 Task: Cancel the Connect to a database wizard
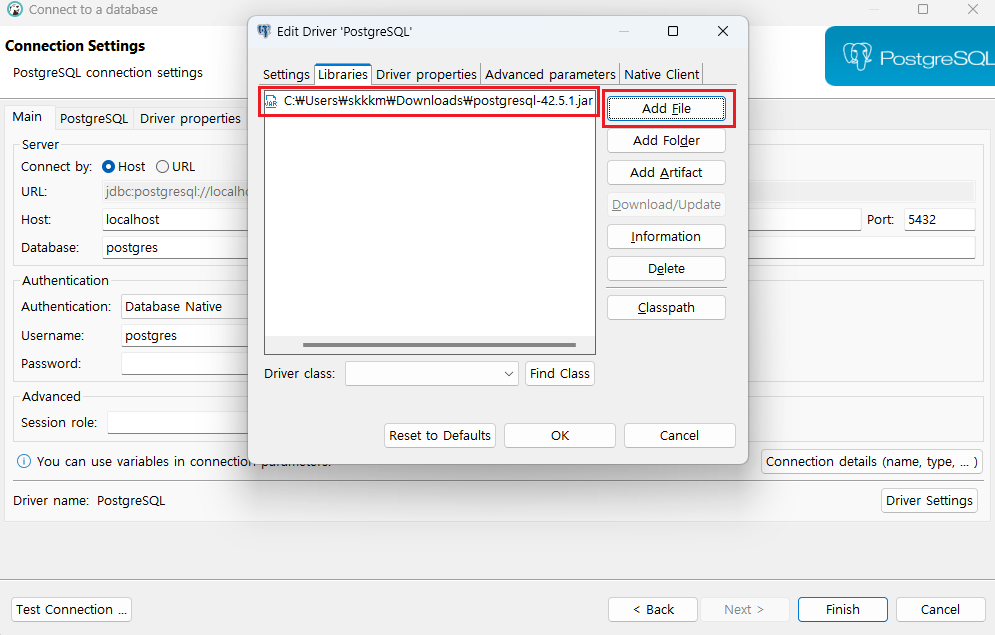point(940,610)
